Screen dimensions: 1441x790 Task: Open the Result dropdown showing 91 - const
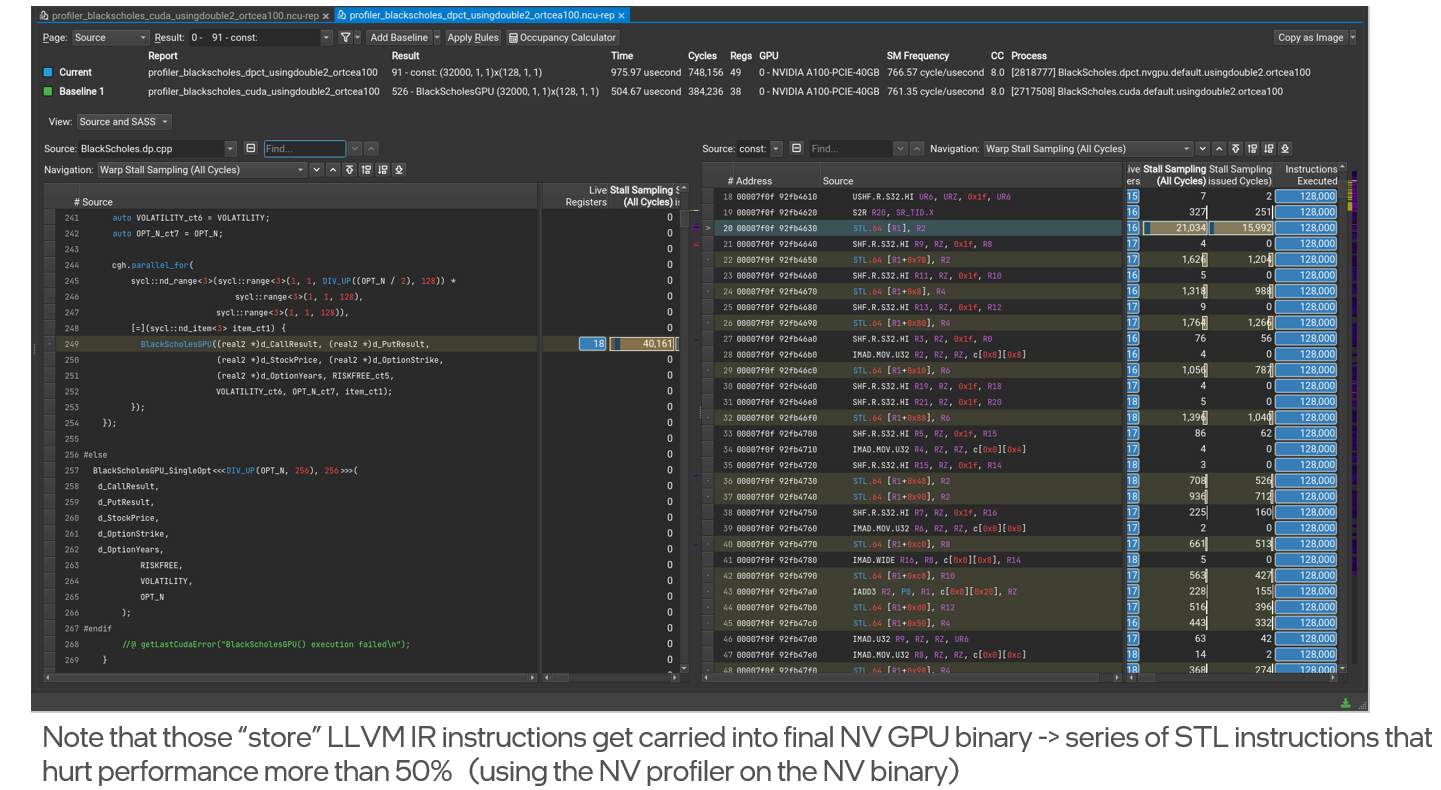pyautogui.click(x=260, y=38)
